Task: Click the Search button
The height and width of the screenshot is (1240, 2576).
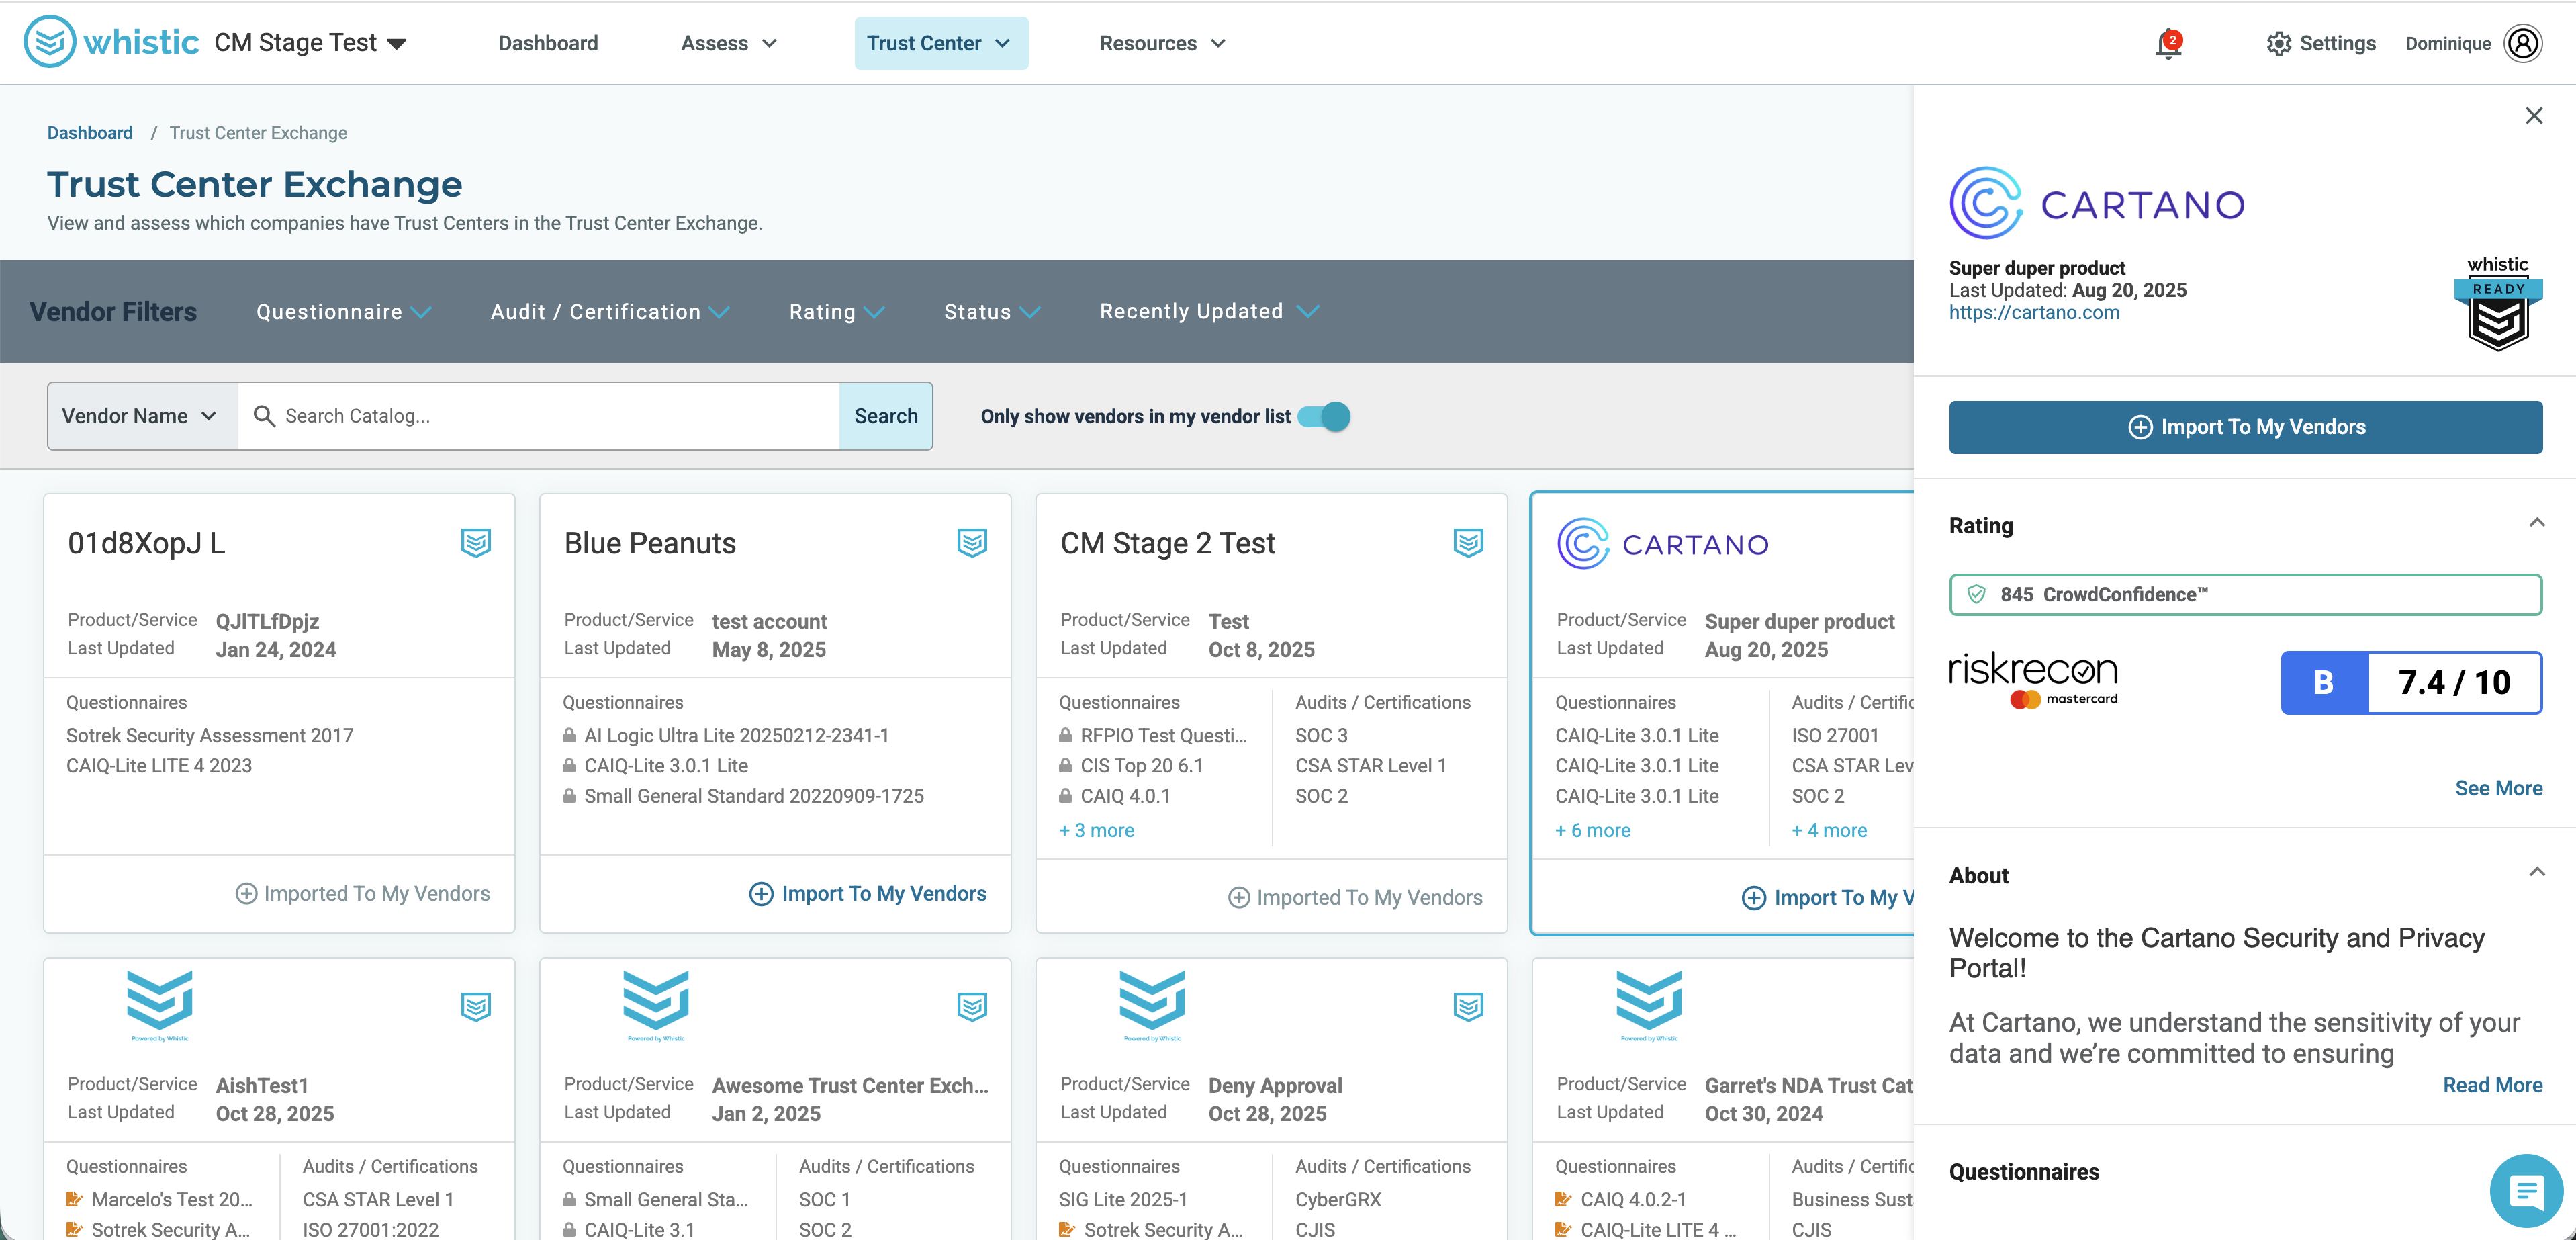Action: pos(886,416)
